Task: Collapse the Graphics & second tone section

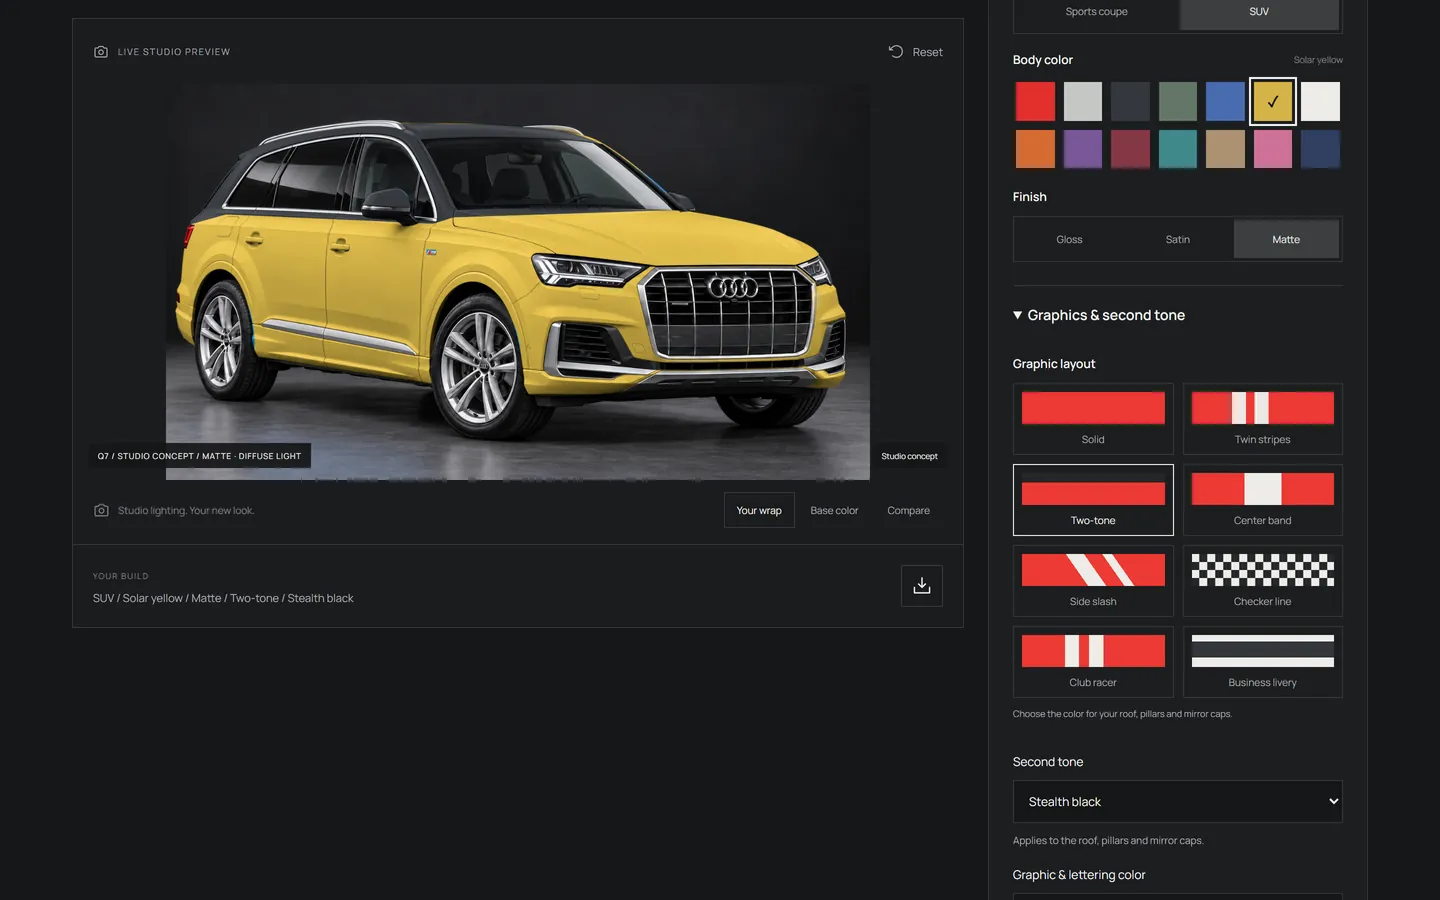Action: [x=1099, y=315]
